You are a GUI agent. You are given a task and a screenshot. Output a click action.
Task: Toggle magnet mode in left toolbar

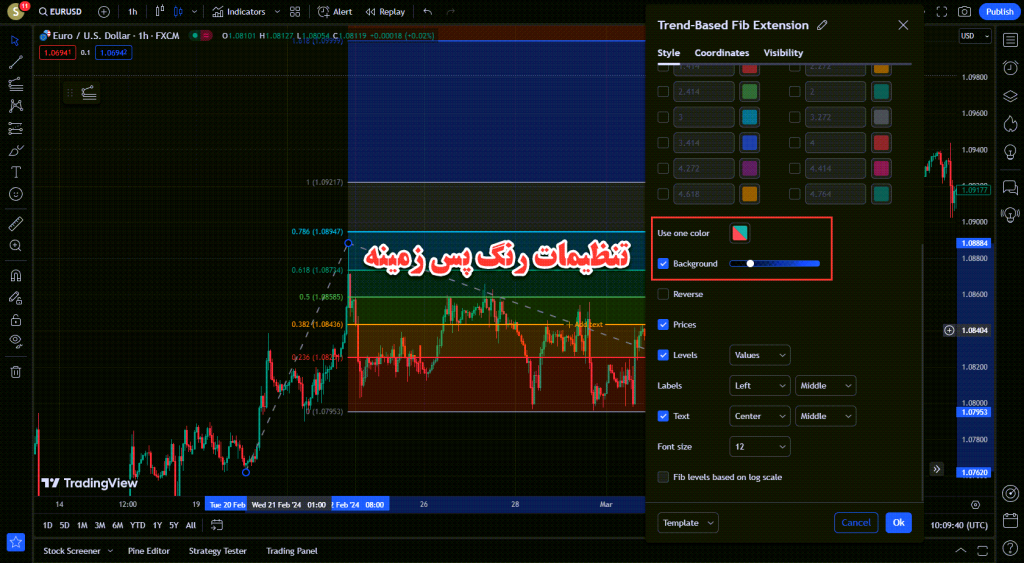click(16, 276)
